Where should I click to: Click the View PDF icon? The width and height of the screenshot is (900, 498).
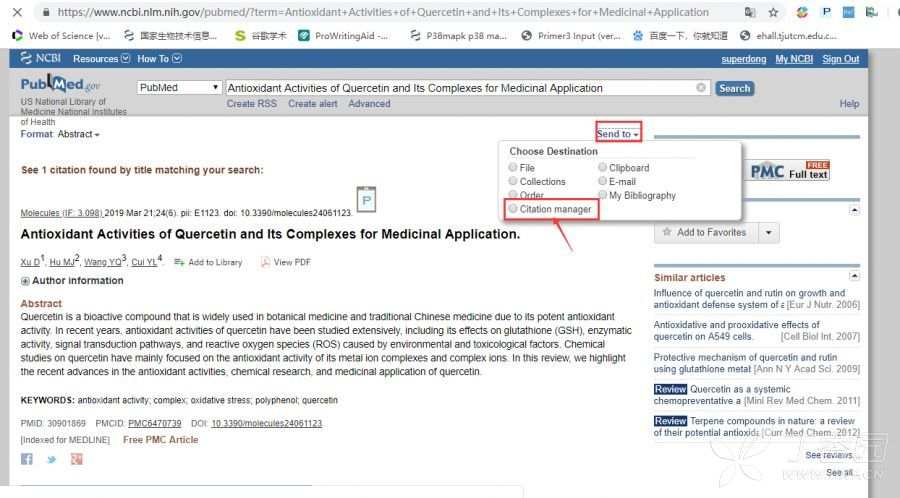click(x=266, y=262)
